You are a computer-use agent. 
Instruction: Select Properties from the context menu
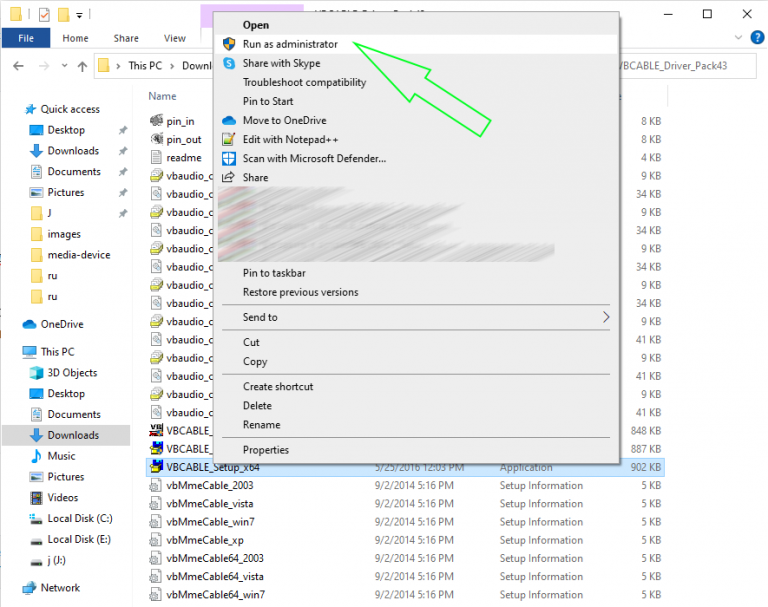tap(266, 450)
